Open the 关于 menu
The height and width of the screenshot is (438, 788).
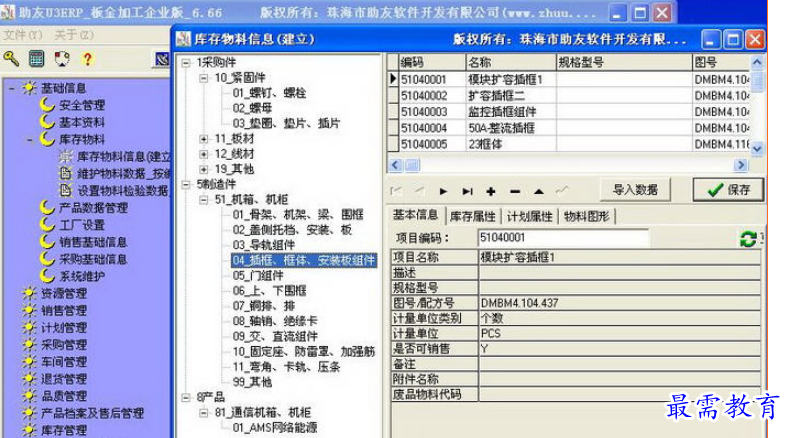point(74,35)
